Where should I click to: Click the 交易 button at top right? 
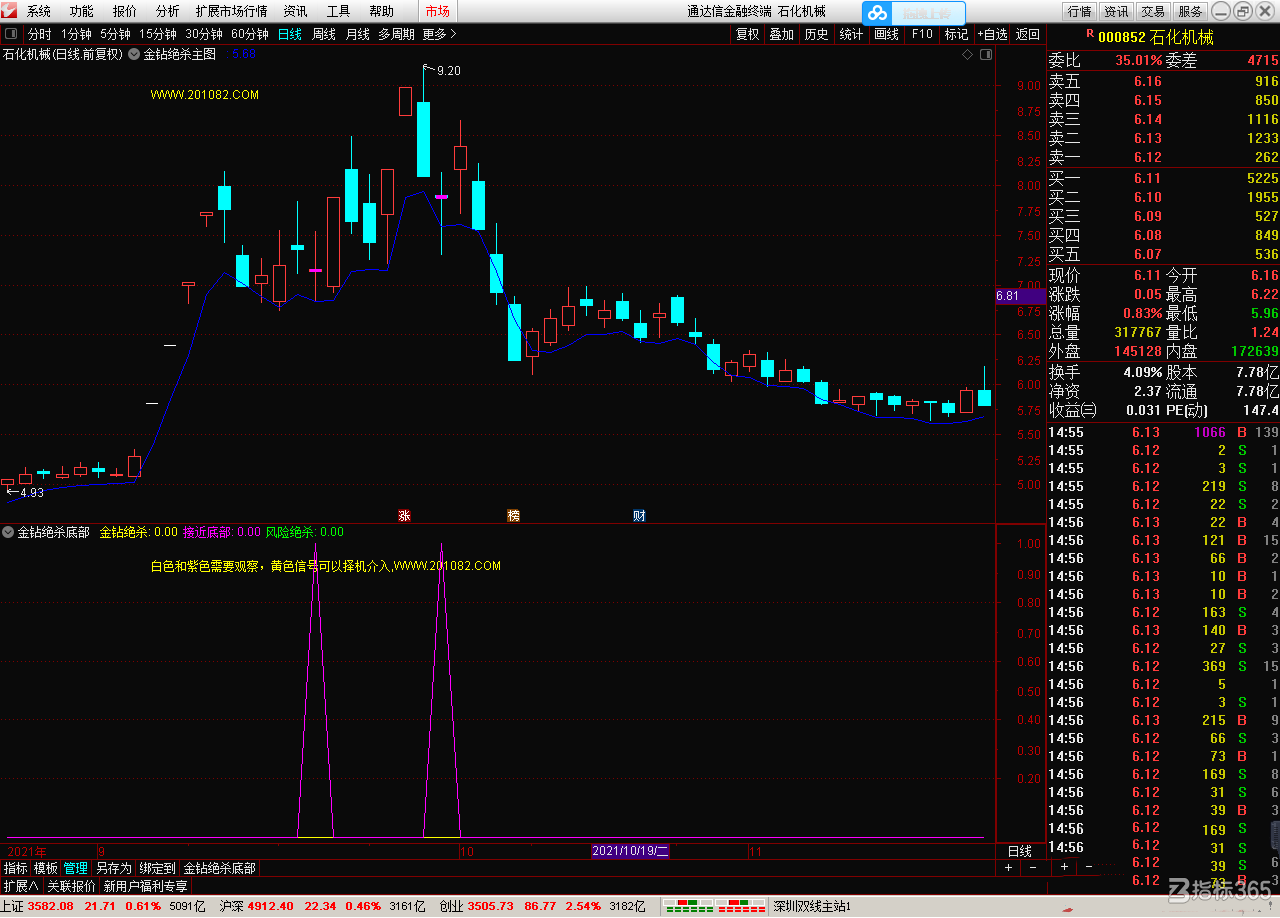[1153, 11]
